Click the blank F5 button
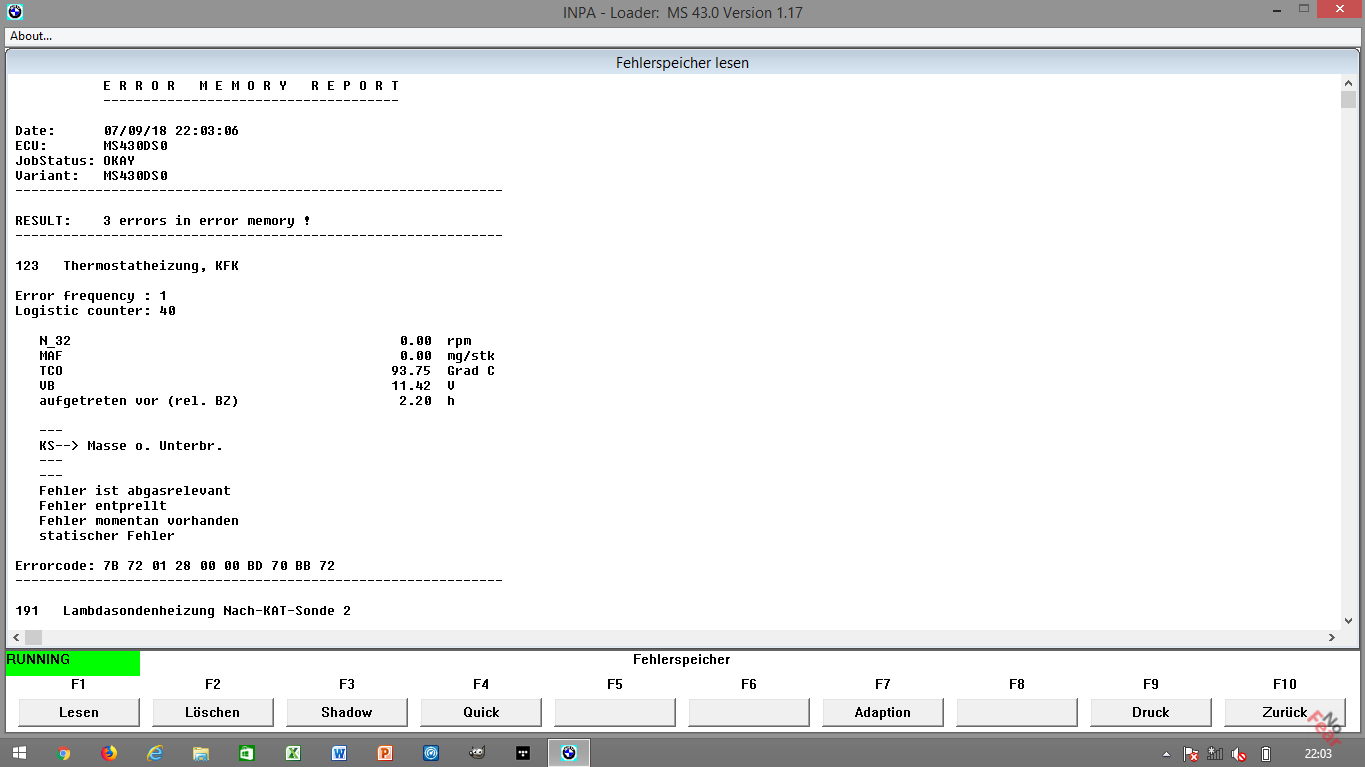1365x767 pixels. tap(615, 712)
